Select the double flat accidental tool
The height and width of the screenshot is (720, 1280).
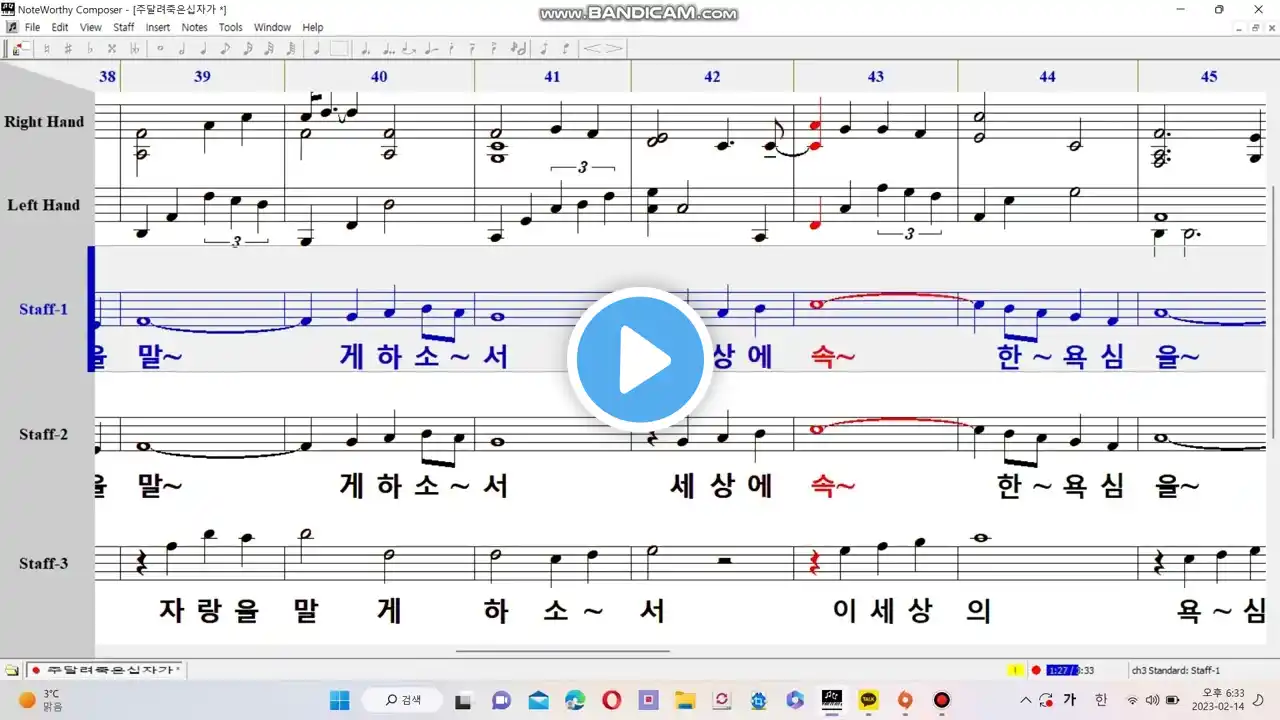pos(134,48)
